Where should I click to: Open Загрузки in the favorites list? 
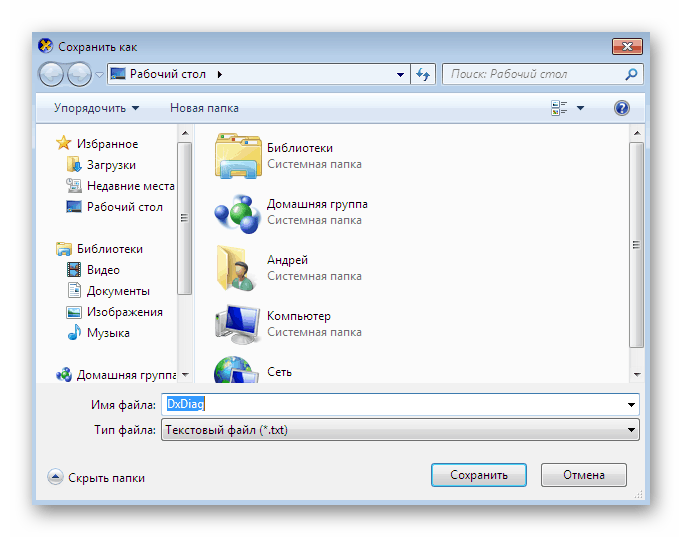click(x=111, y=165)
